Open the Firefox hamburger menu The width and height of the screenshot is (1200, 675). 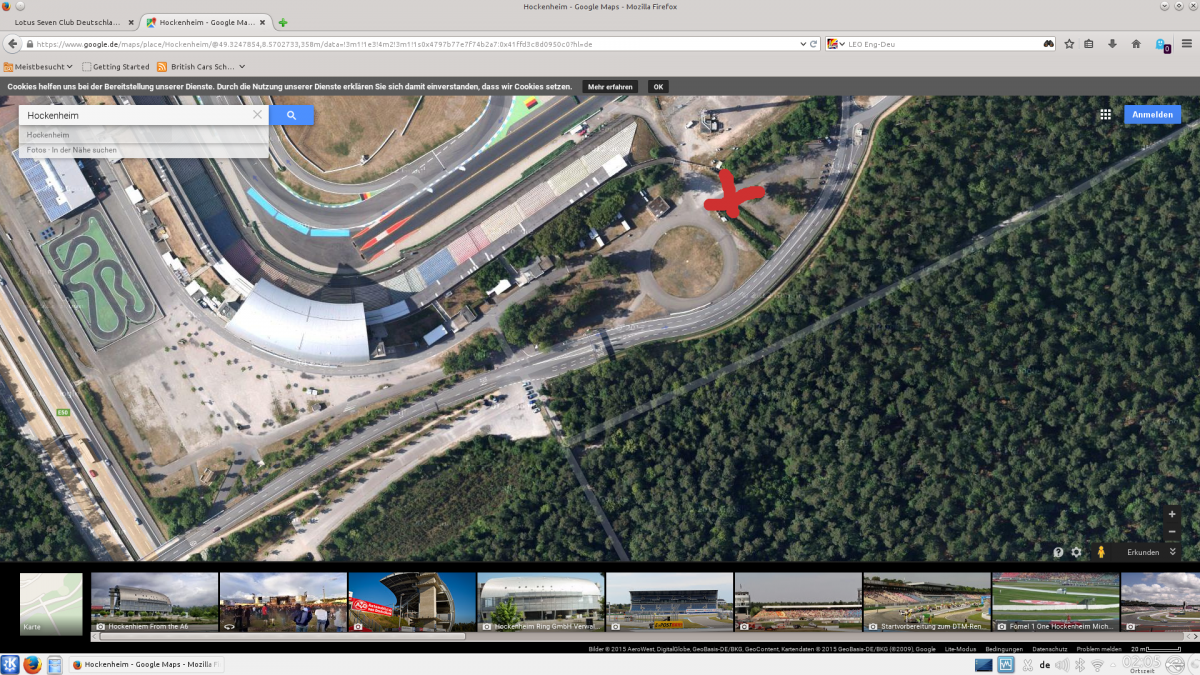[x=1186, y=44]
